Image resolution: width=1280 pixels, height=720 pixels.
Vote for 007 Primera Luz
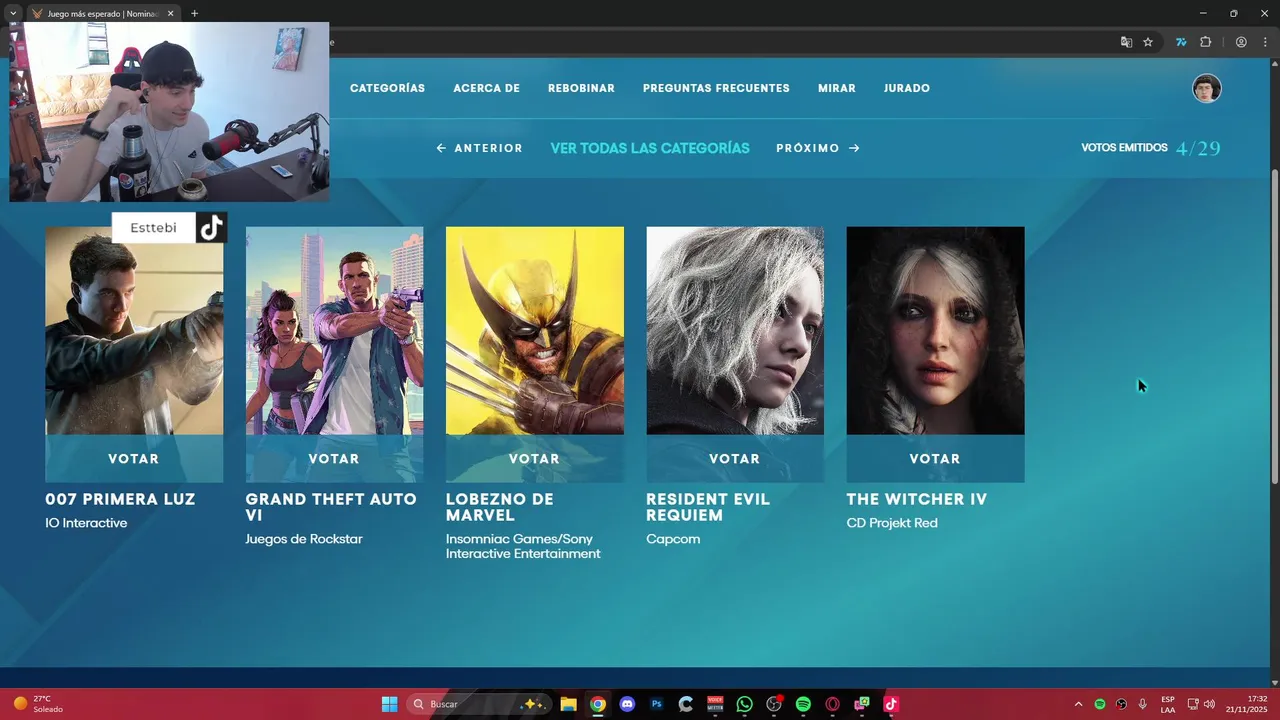pyautogui.click(x=134, y=459)
